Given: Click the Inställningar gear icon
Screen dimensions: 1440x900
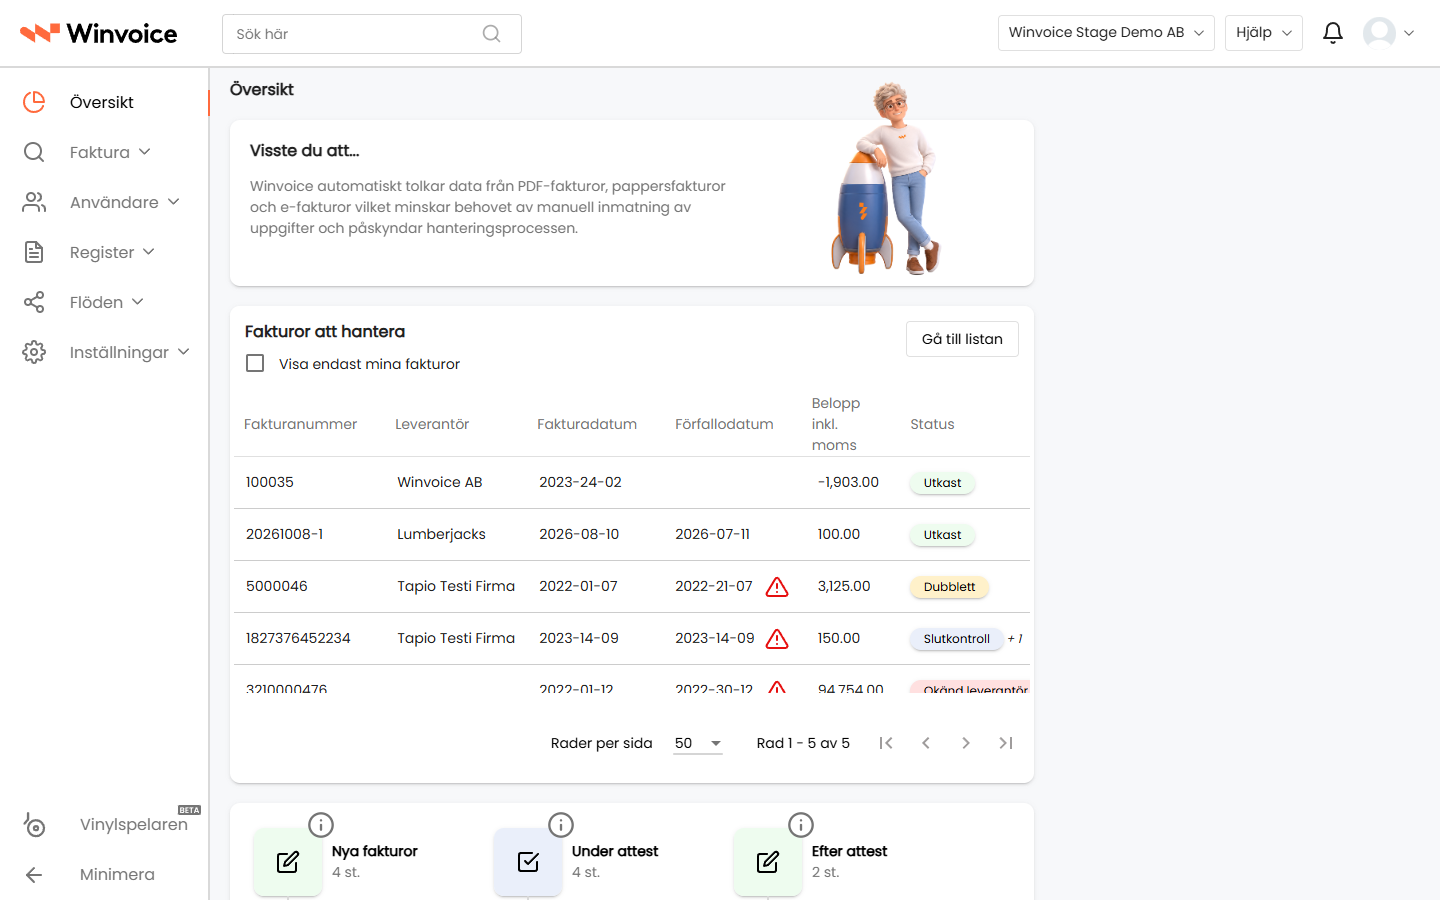Looking at the screenshot, I should pyautogui.click(x=34, y=352).
